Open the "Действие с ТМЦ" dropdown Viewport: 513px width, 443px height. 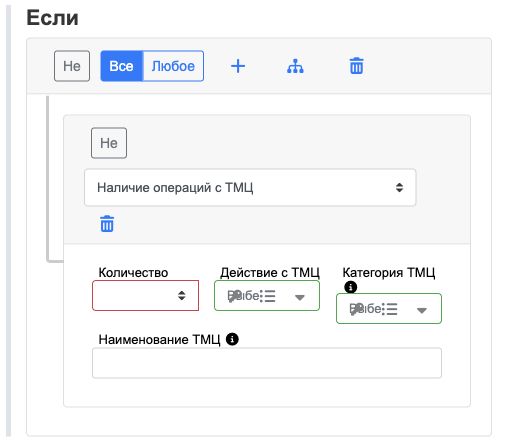pos(267,296)
